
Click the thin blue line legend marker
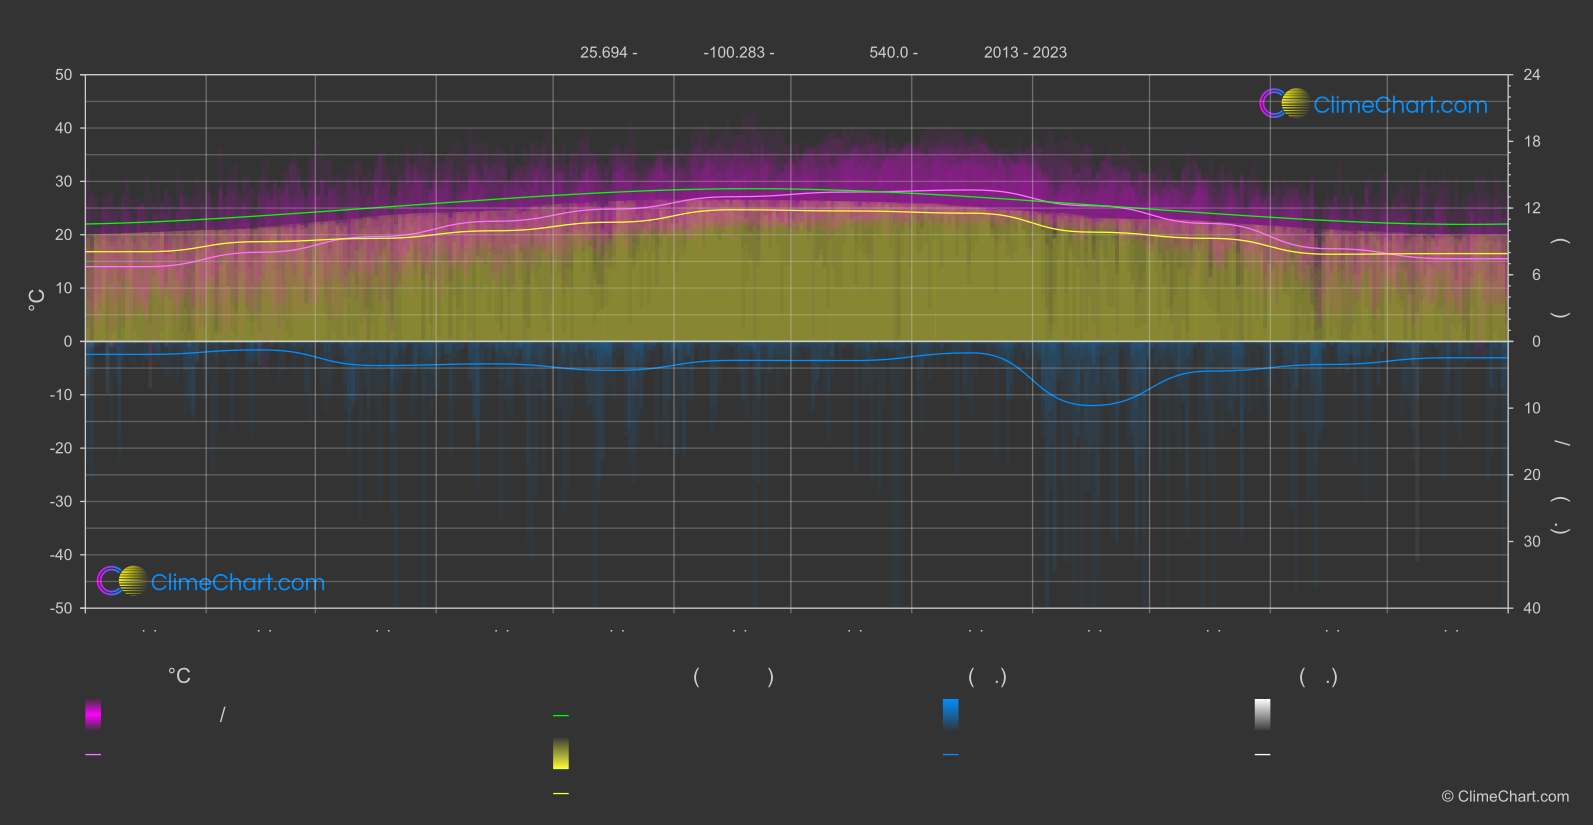[x=951, y=755]
